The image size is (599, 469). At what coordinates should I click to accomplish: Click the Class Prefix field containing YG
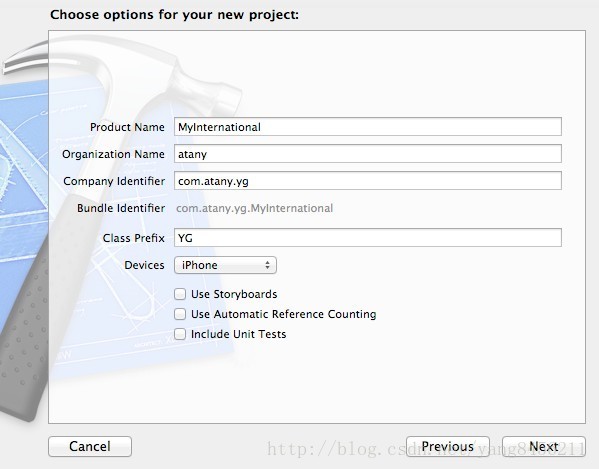click(367, 238)
